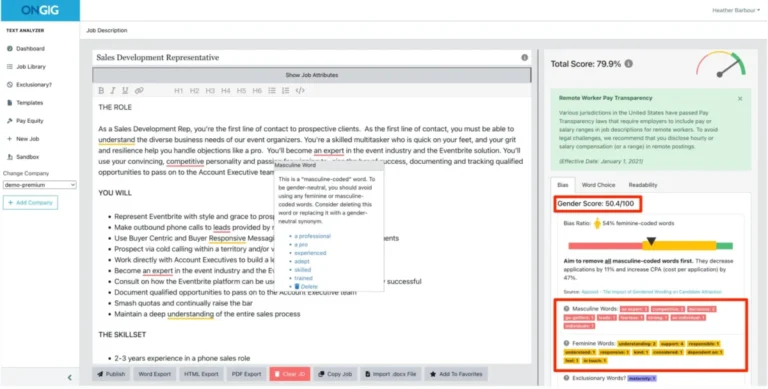Image resolution: width=768 pixels, height=389 pixels.
Task: Open the code view icon
Action: coord(300,91)
